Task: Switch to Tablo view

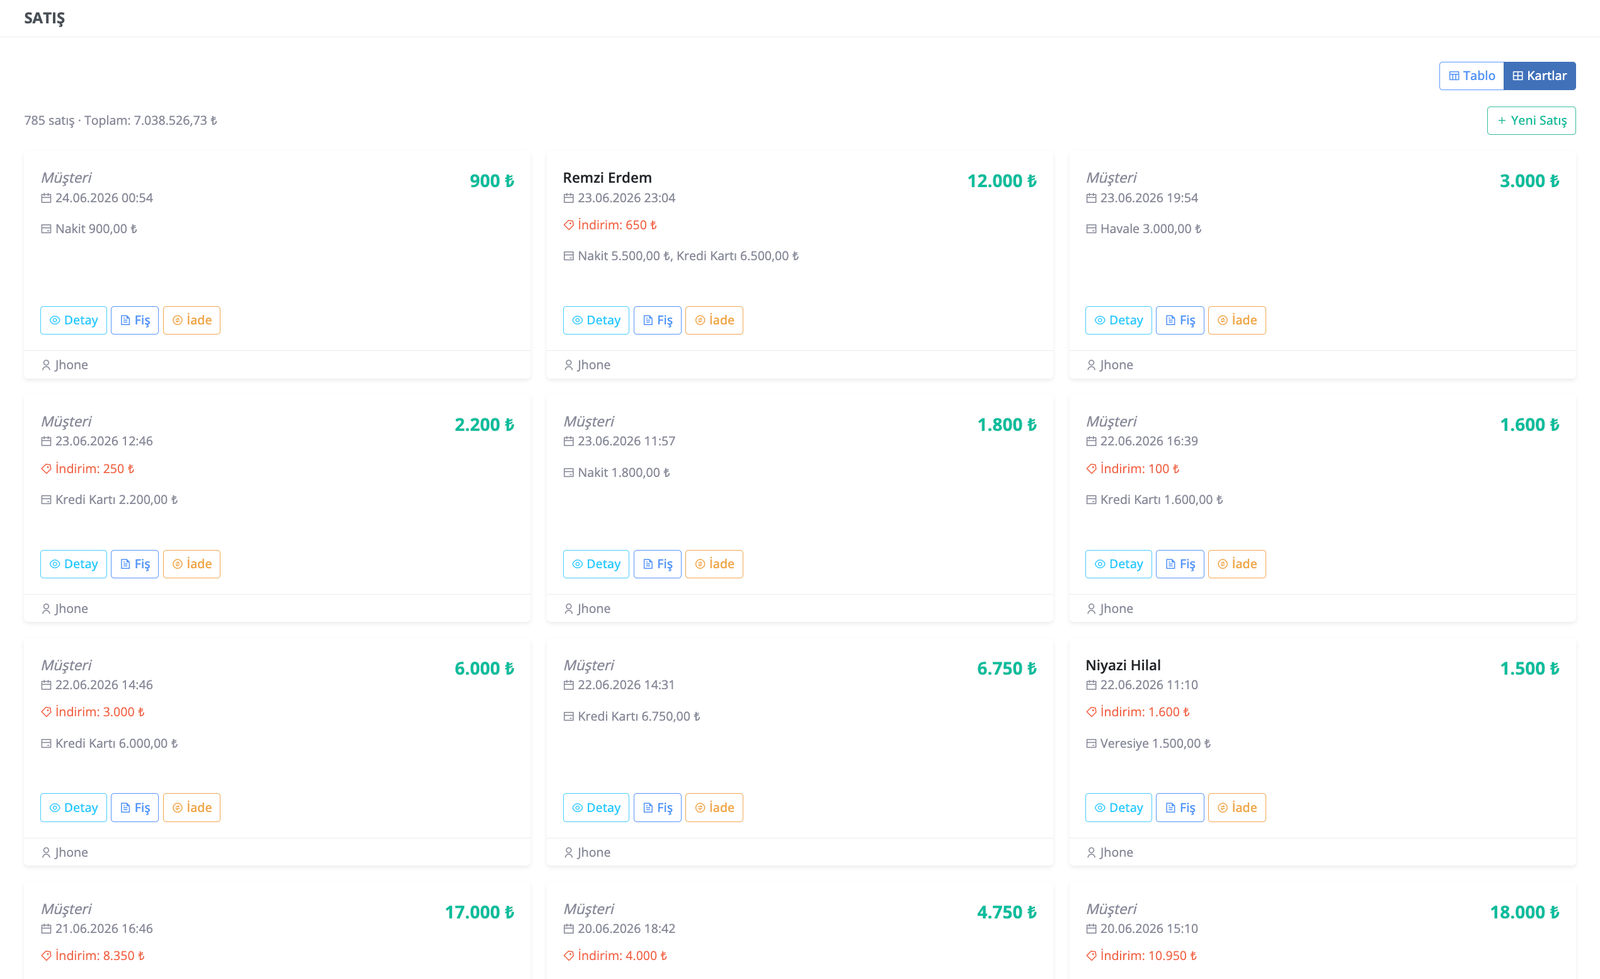Action: click(x=1471, y=76)
